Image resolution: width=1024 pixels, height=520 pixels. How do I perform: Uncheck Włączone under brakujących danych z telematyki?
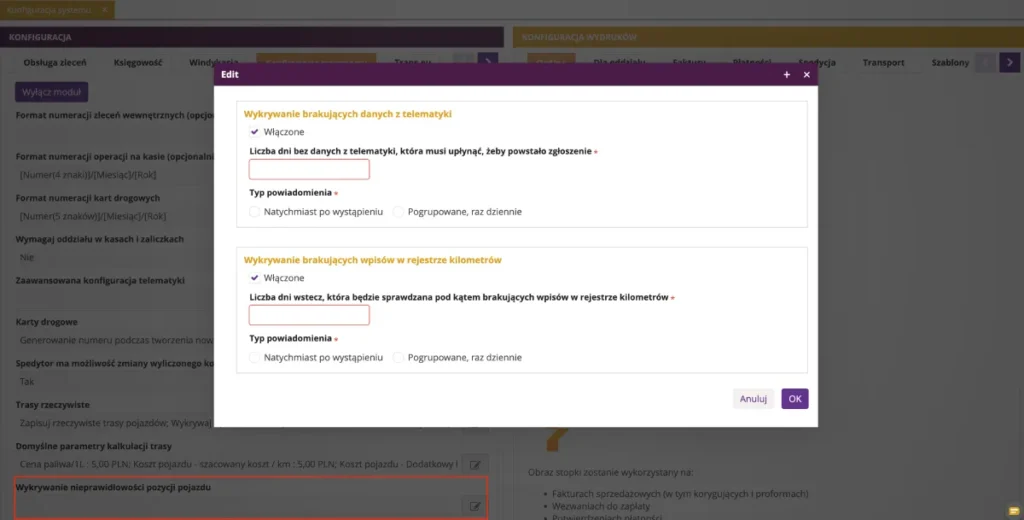[255, 132]
